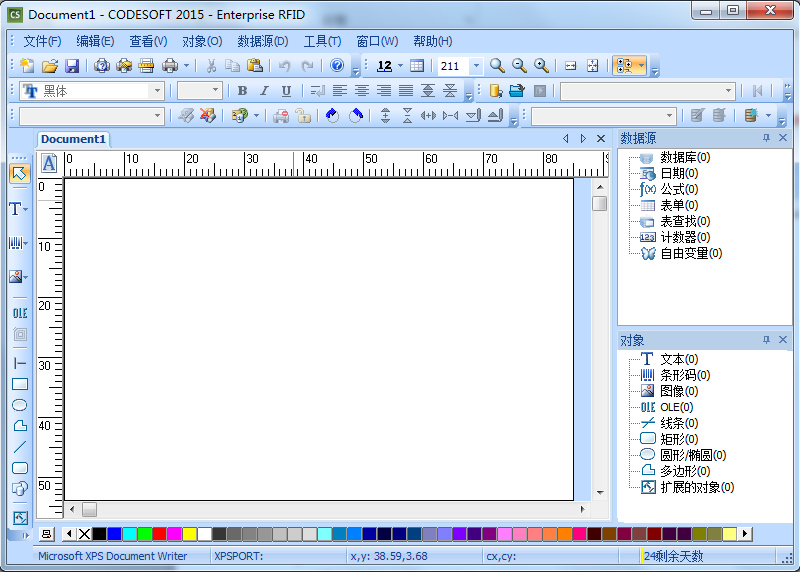Select 数据库(0) in data sources panel
The width and height of the screenshot is (800, 572).
[685, 157]
